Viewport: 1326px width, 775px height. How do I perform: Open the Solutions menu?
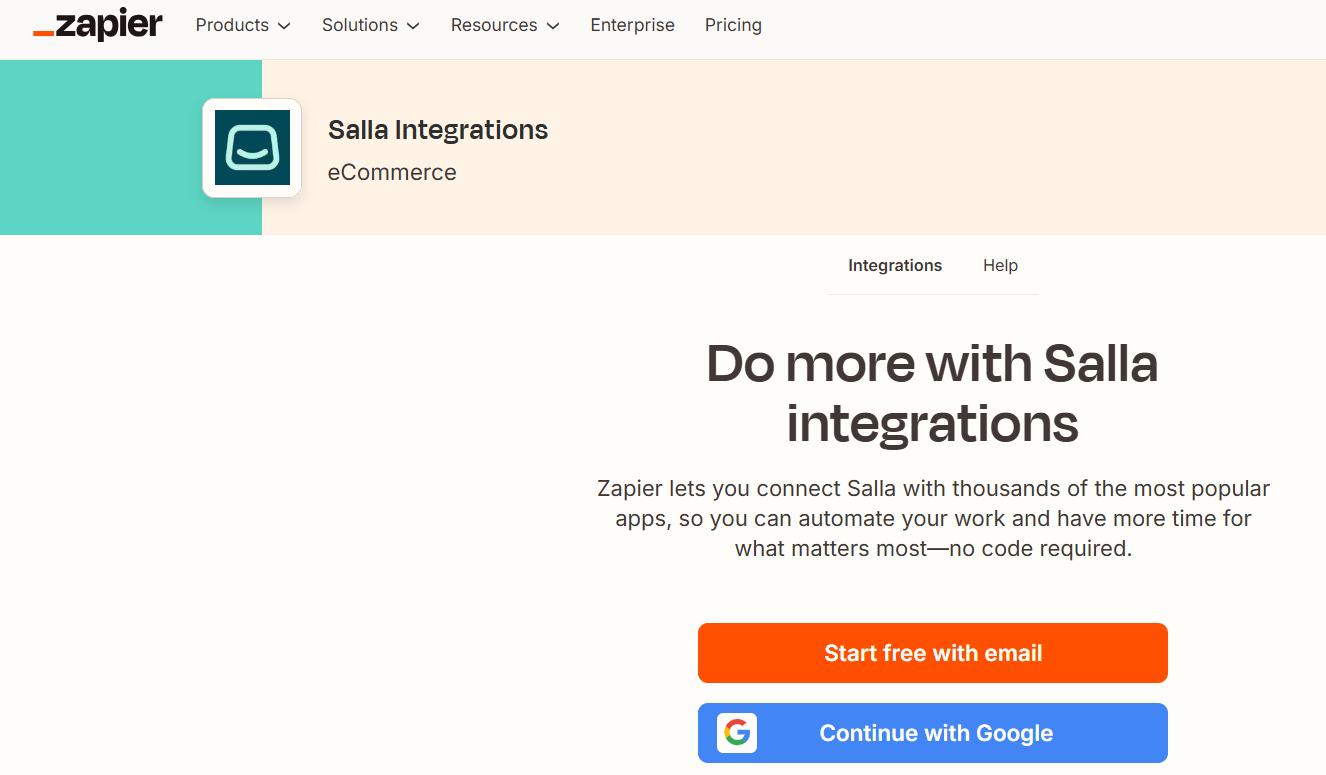371,25
